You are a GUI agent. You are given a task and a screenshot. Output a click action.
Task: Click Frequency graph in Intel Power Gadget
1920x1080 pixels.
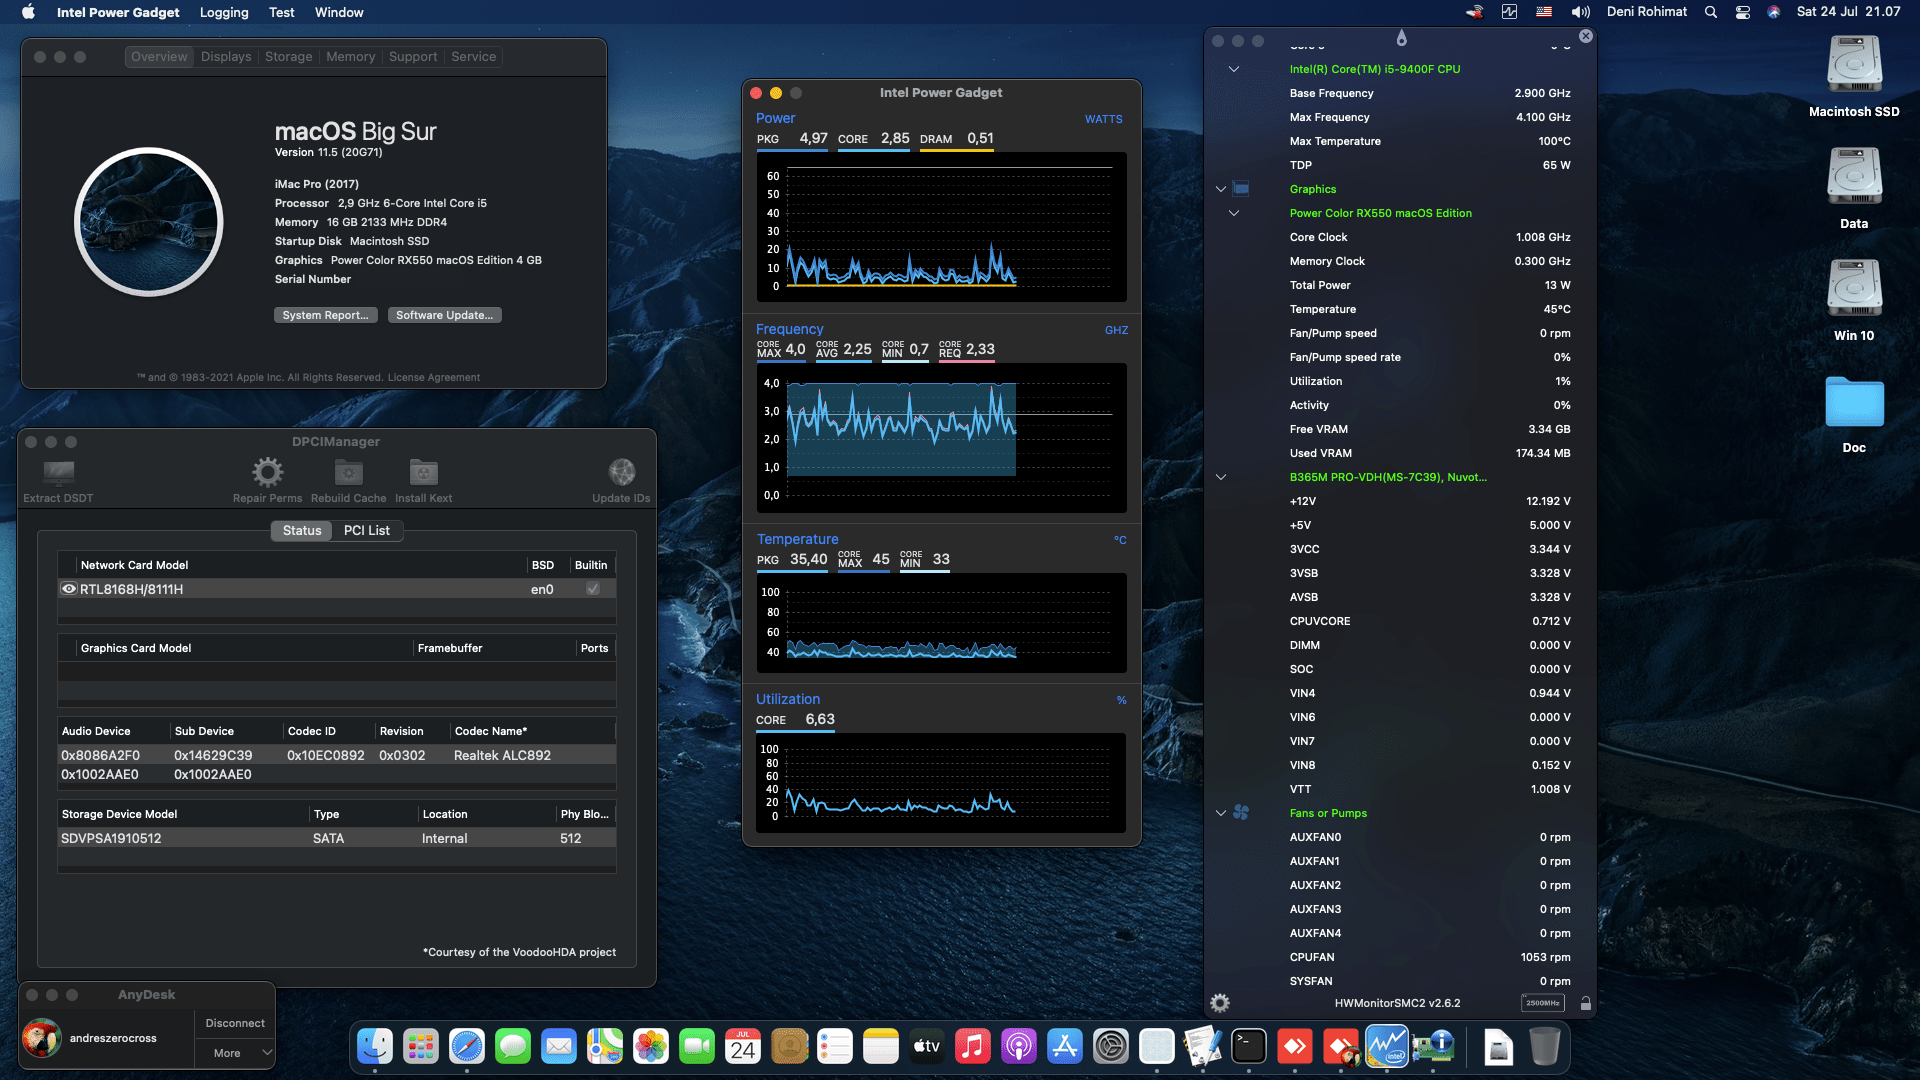pos(941,438)
